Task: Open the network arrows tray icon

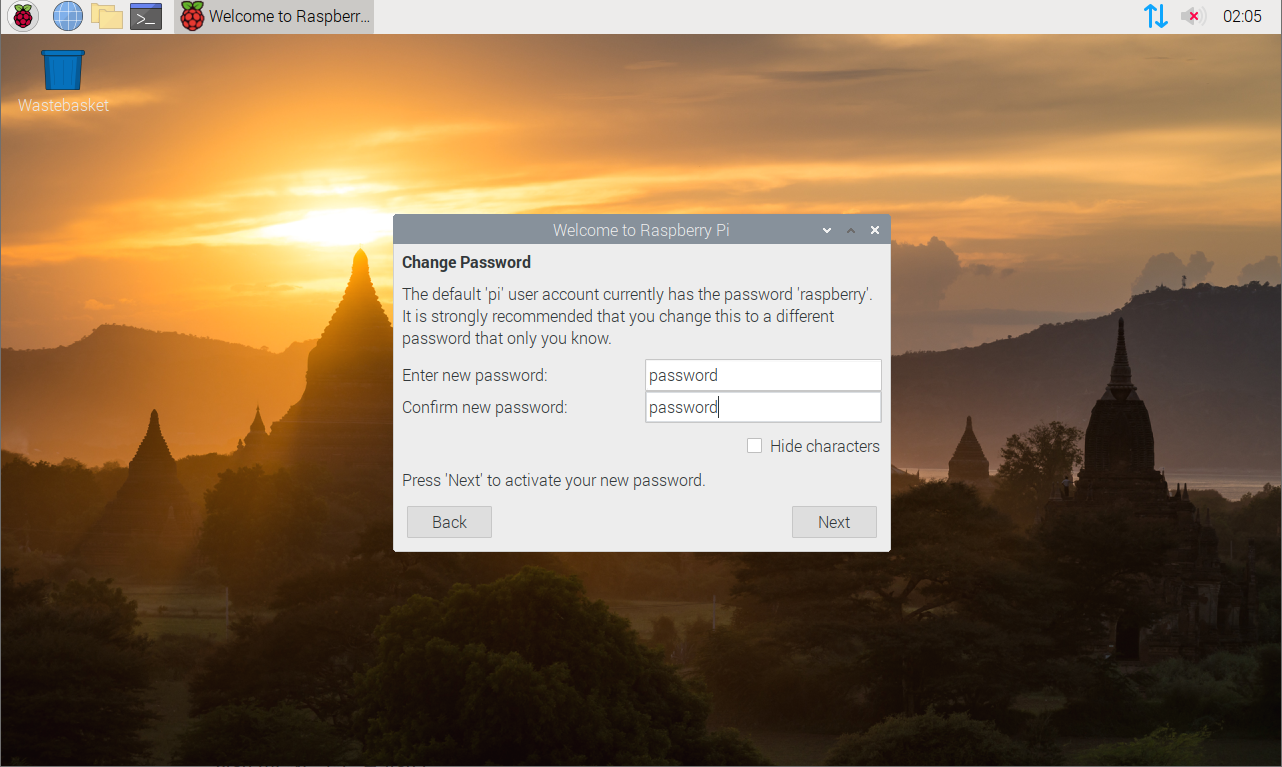Action: pos(1156,16)
